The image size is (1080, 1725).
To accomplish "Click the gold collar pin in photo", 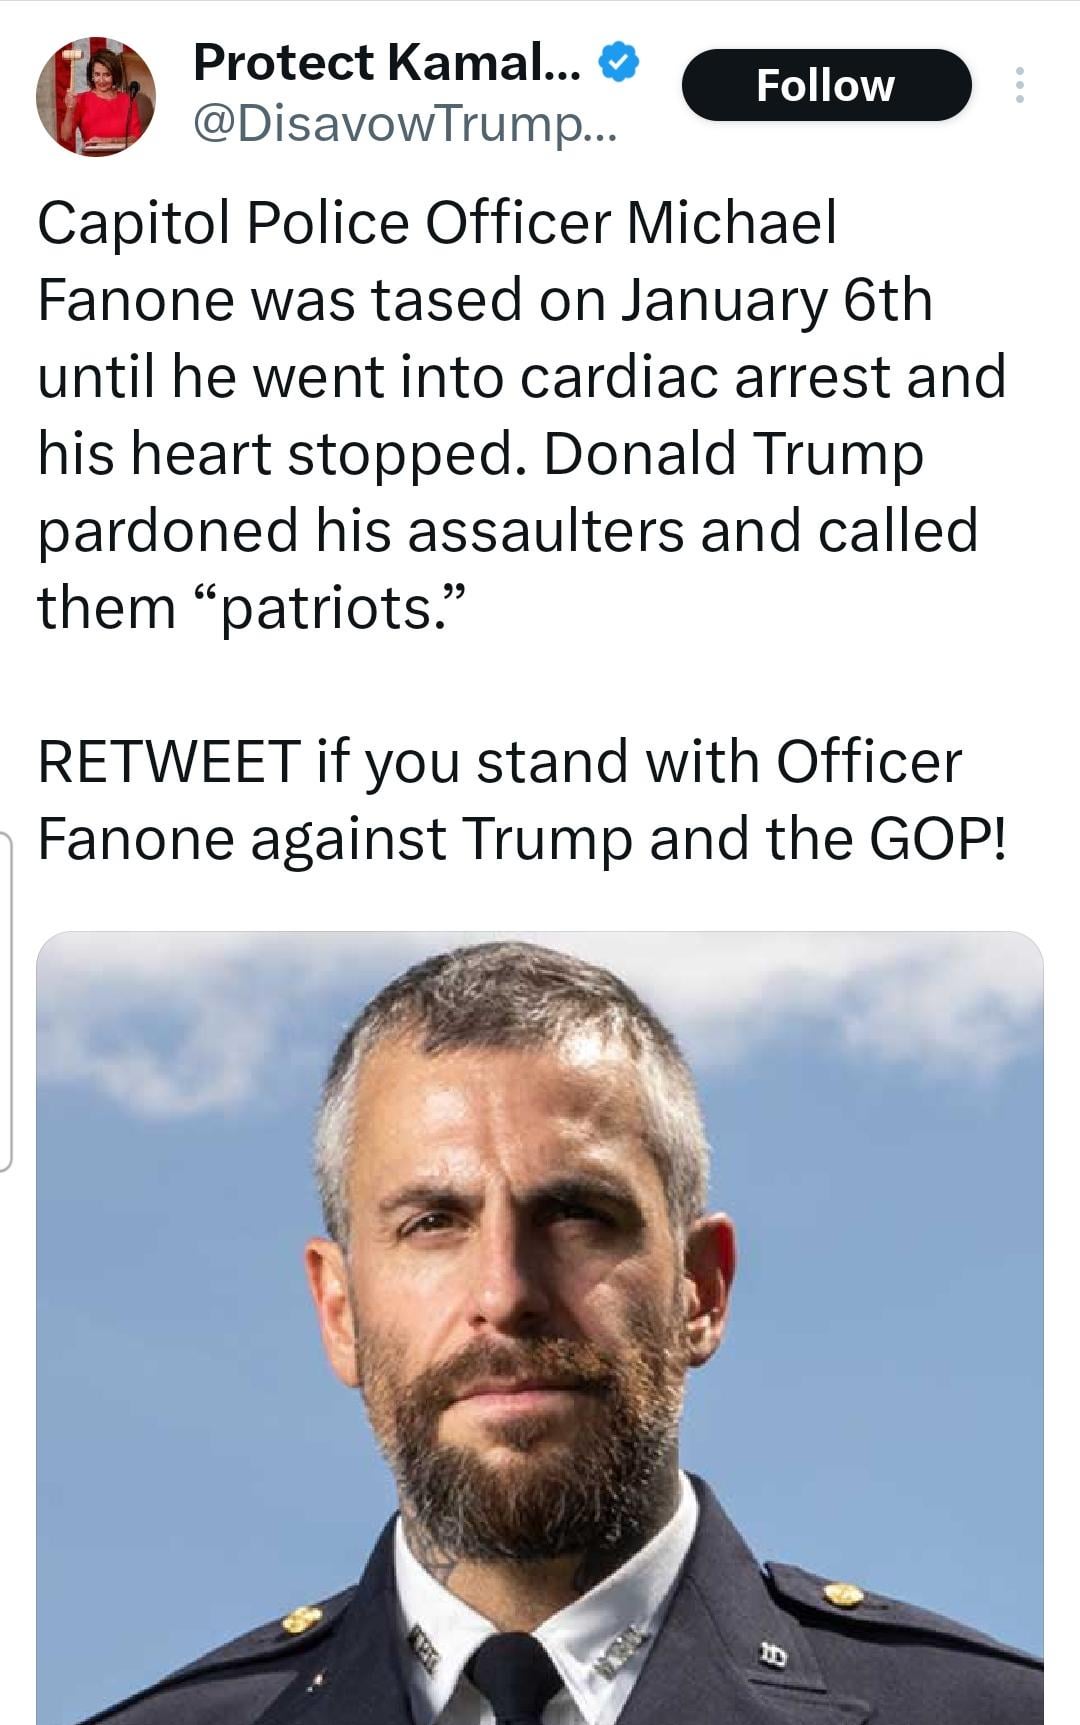I will [x=843, y=1593].
